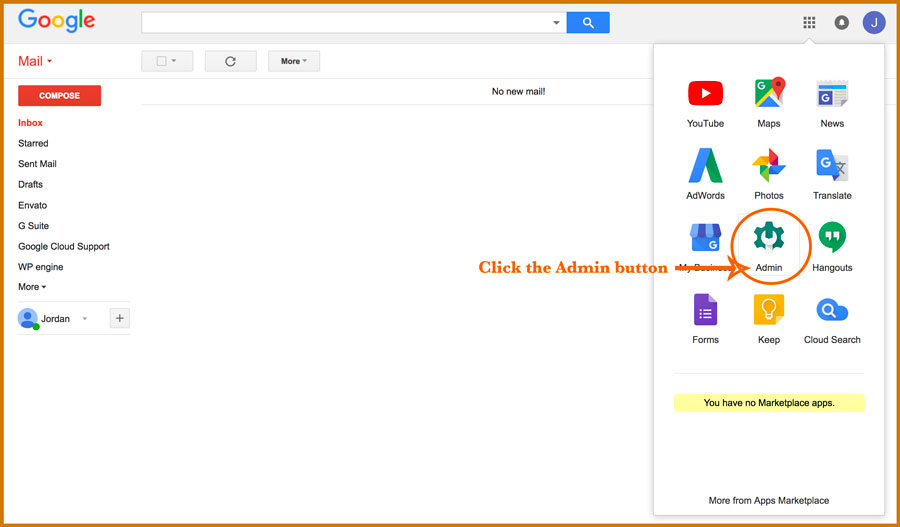Viewport: 900px width, 527px height.
Task: Click the Admin gear icon
Action: (769, 237)
